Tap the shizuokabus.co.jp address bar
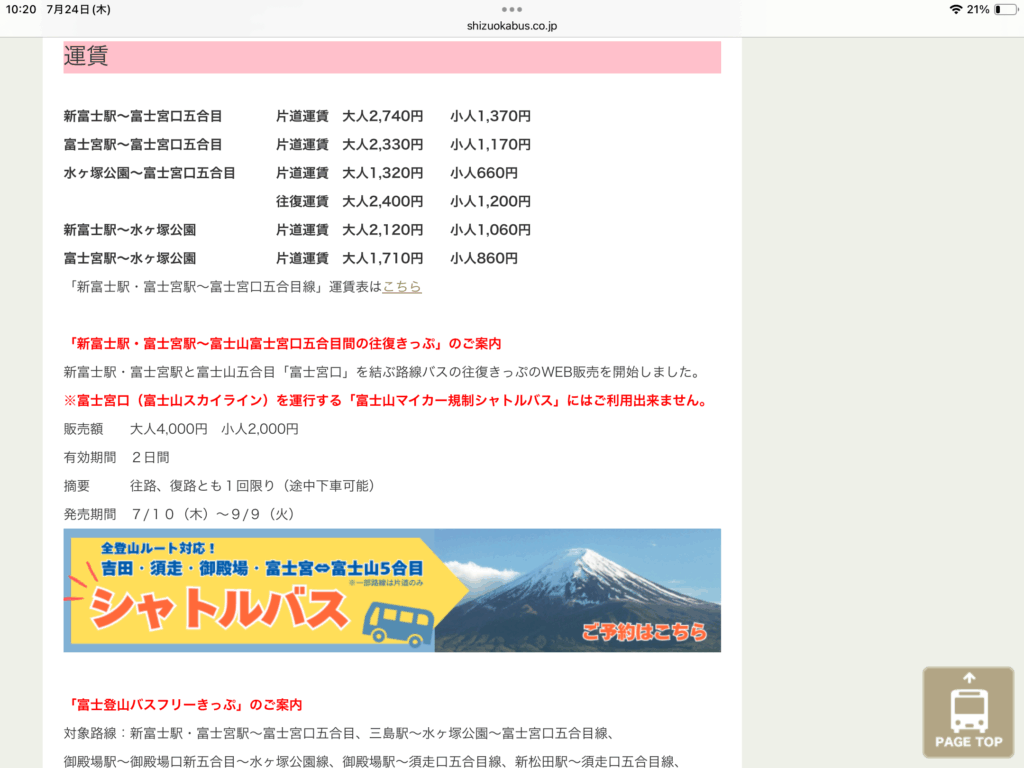Screen dimensions: 1024x768 coord(512,25)
